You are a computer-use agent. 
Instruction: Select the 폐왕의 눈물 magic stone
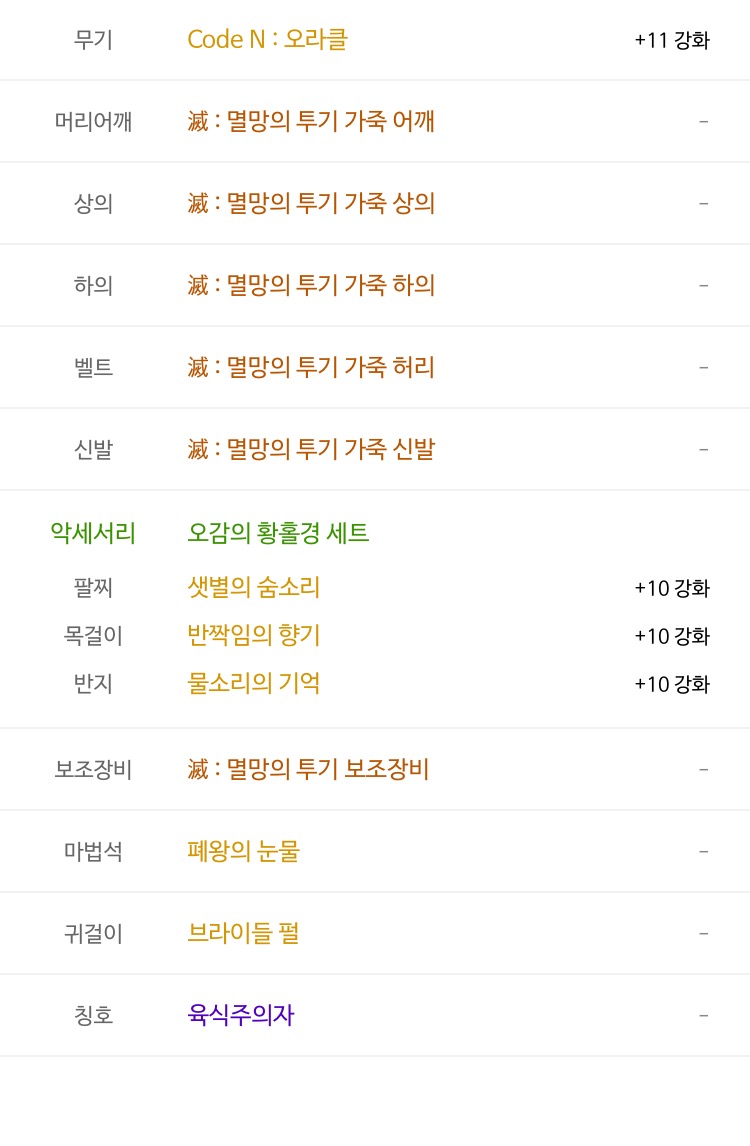click(x=243, y=852)
